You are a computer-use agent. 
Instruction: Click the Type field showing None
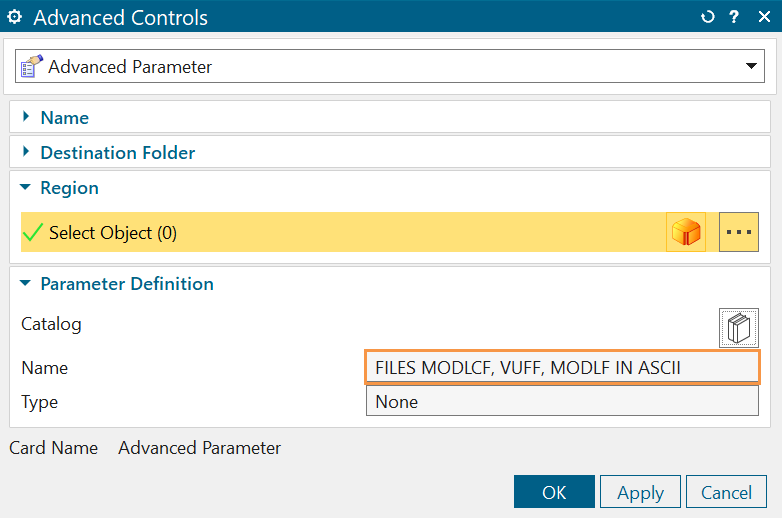point(562,402)
